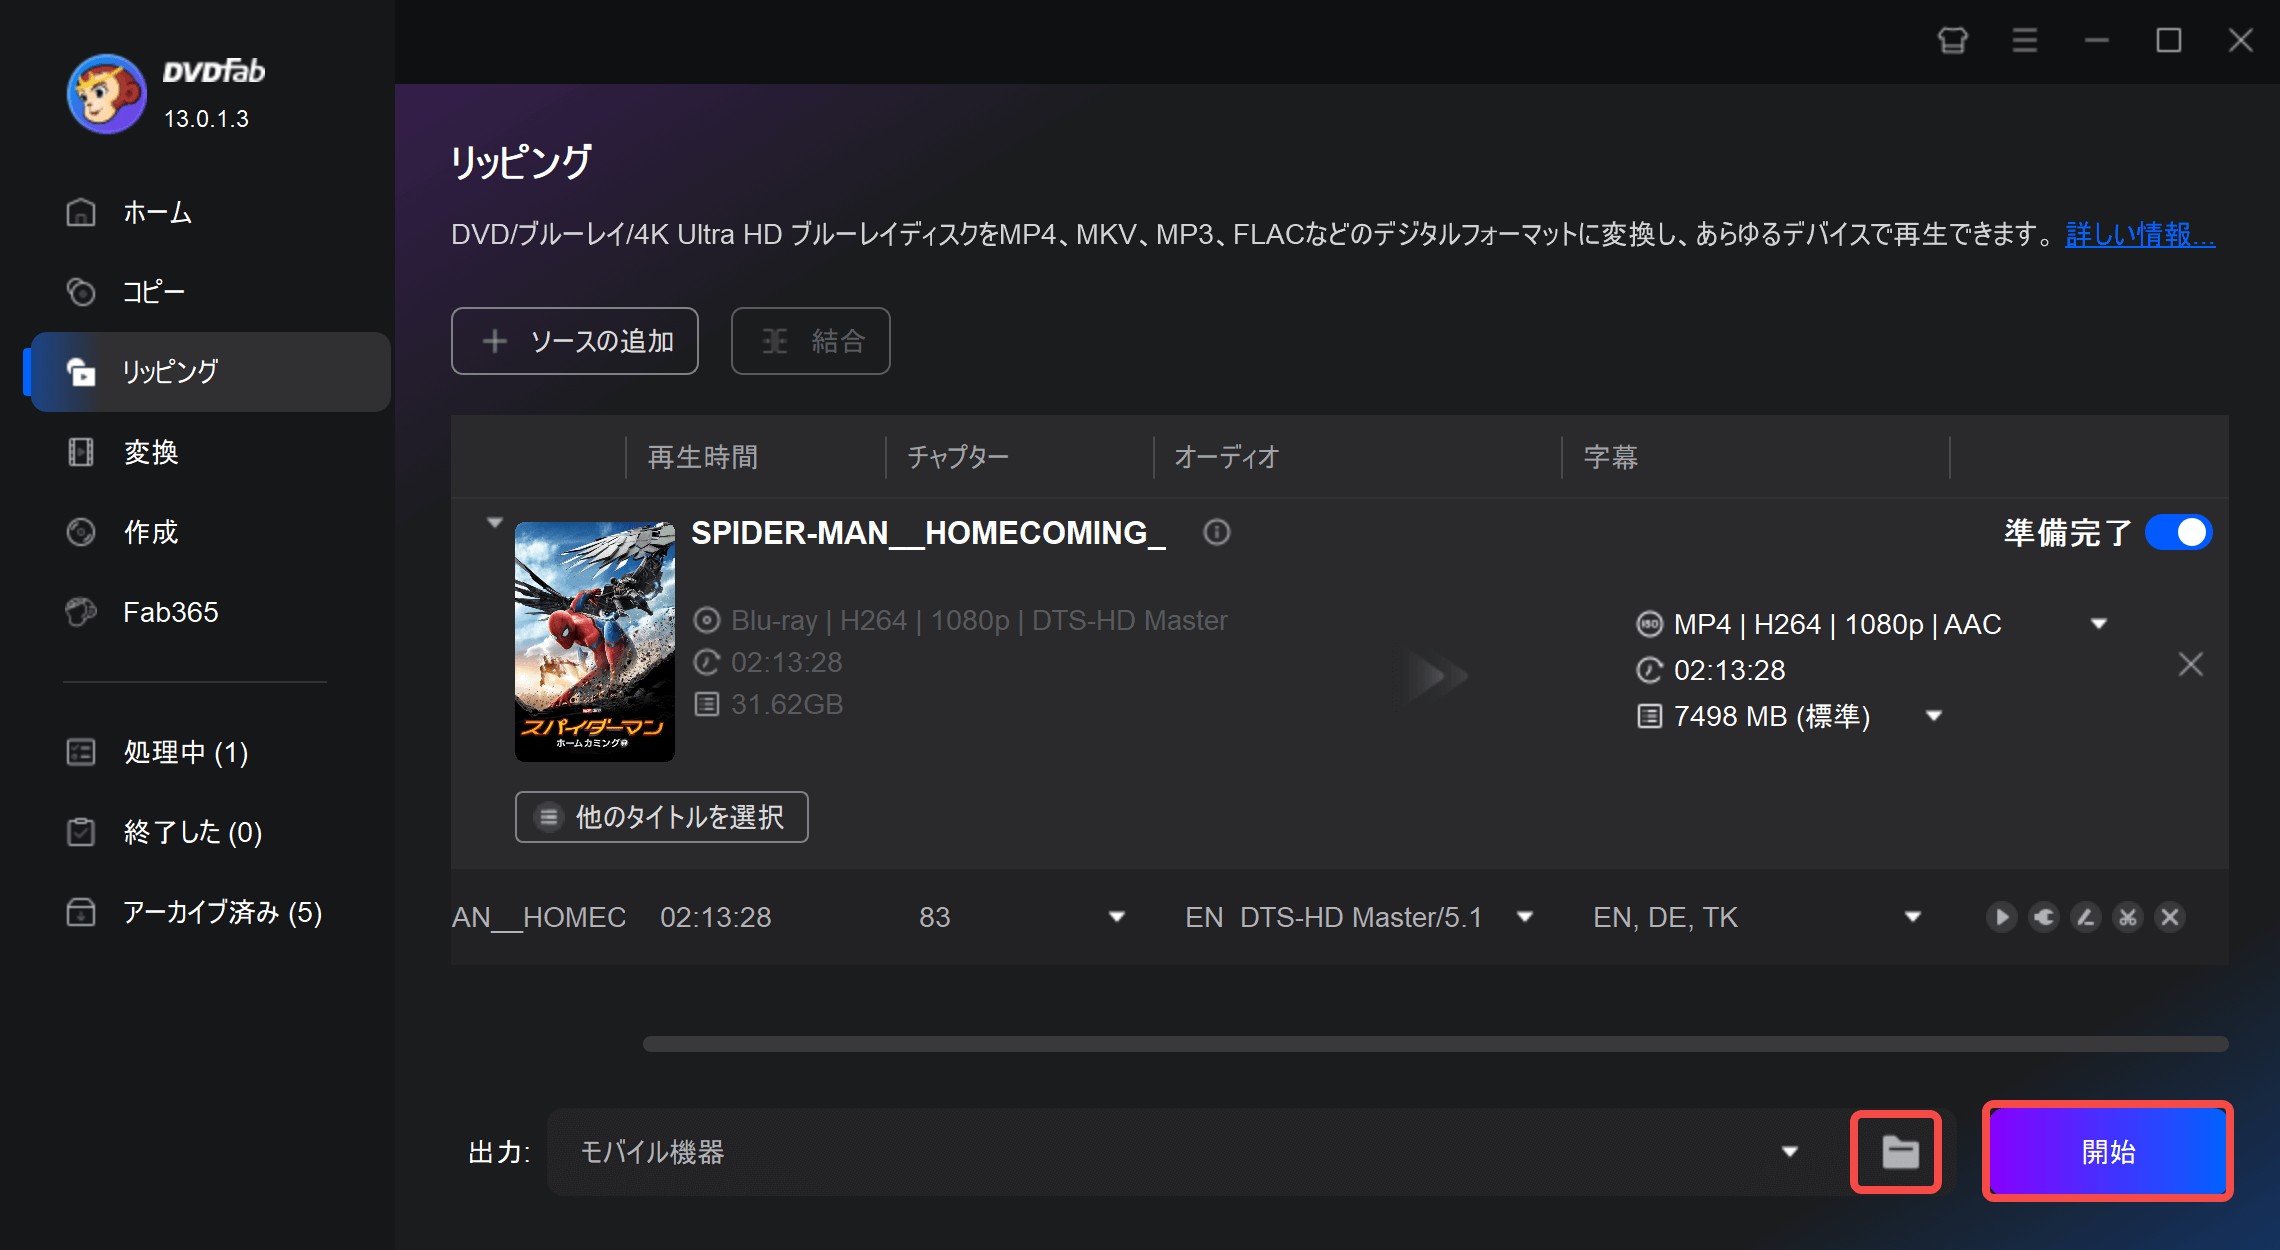
Task: Expand the MP4 H264 profile dropdown
Action: [2099, 624]
